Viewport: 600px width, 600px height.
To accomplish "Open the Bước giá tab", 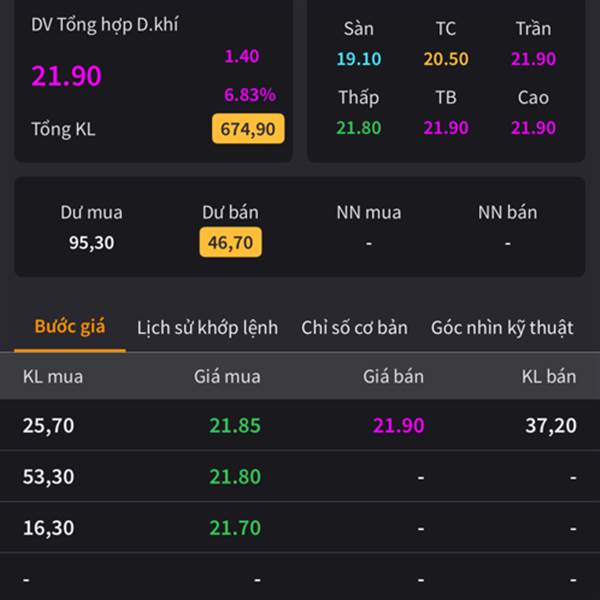I will [70, 327].
